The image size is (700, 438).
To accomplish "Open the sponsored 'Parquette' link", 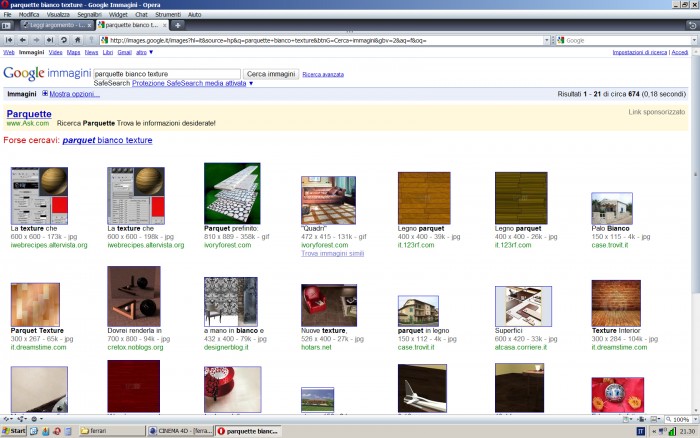I will pyautogui.click(x=29, y=114).
